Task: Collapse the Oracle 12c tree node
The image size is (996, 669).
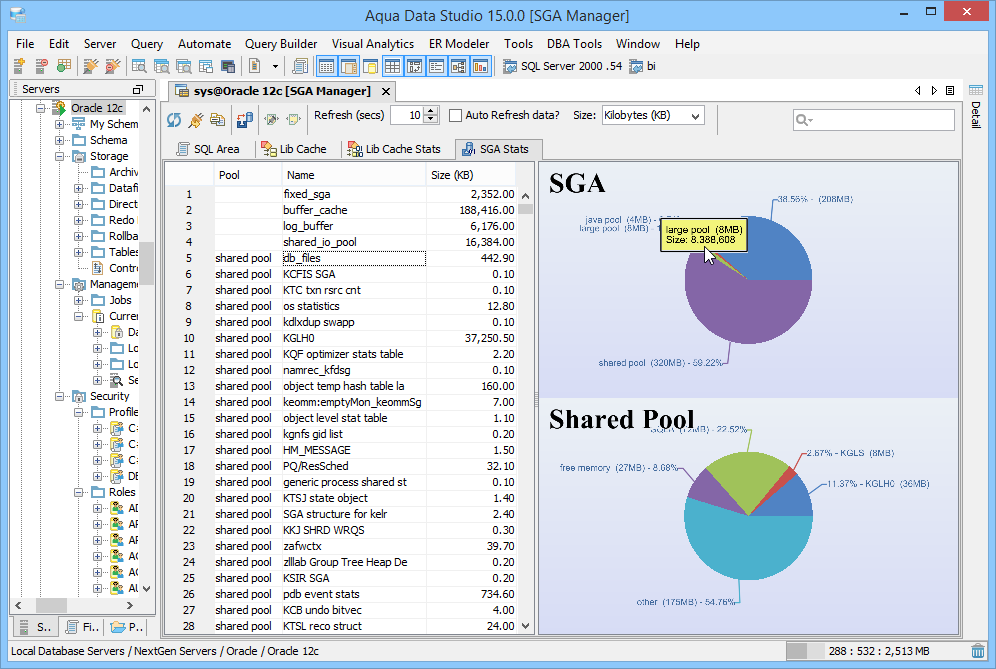Action: (41, 108)
